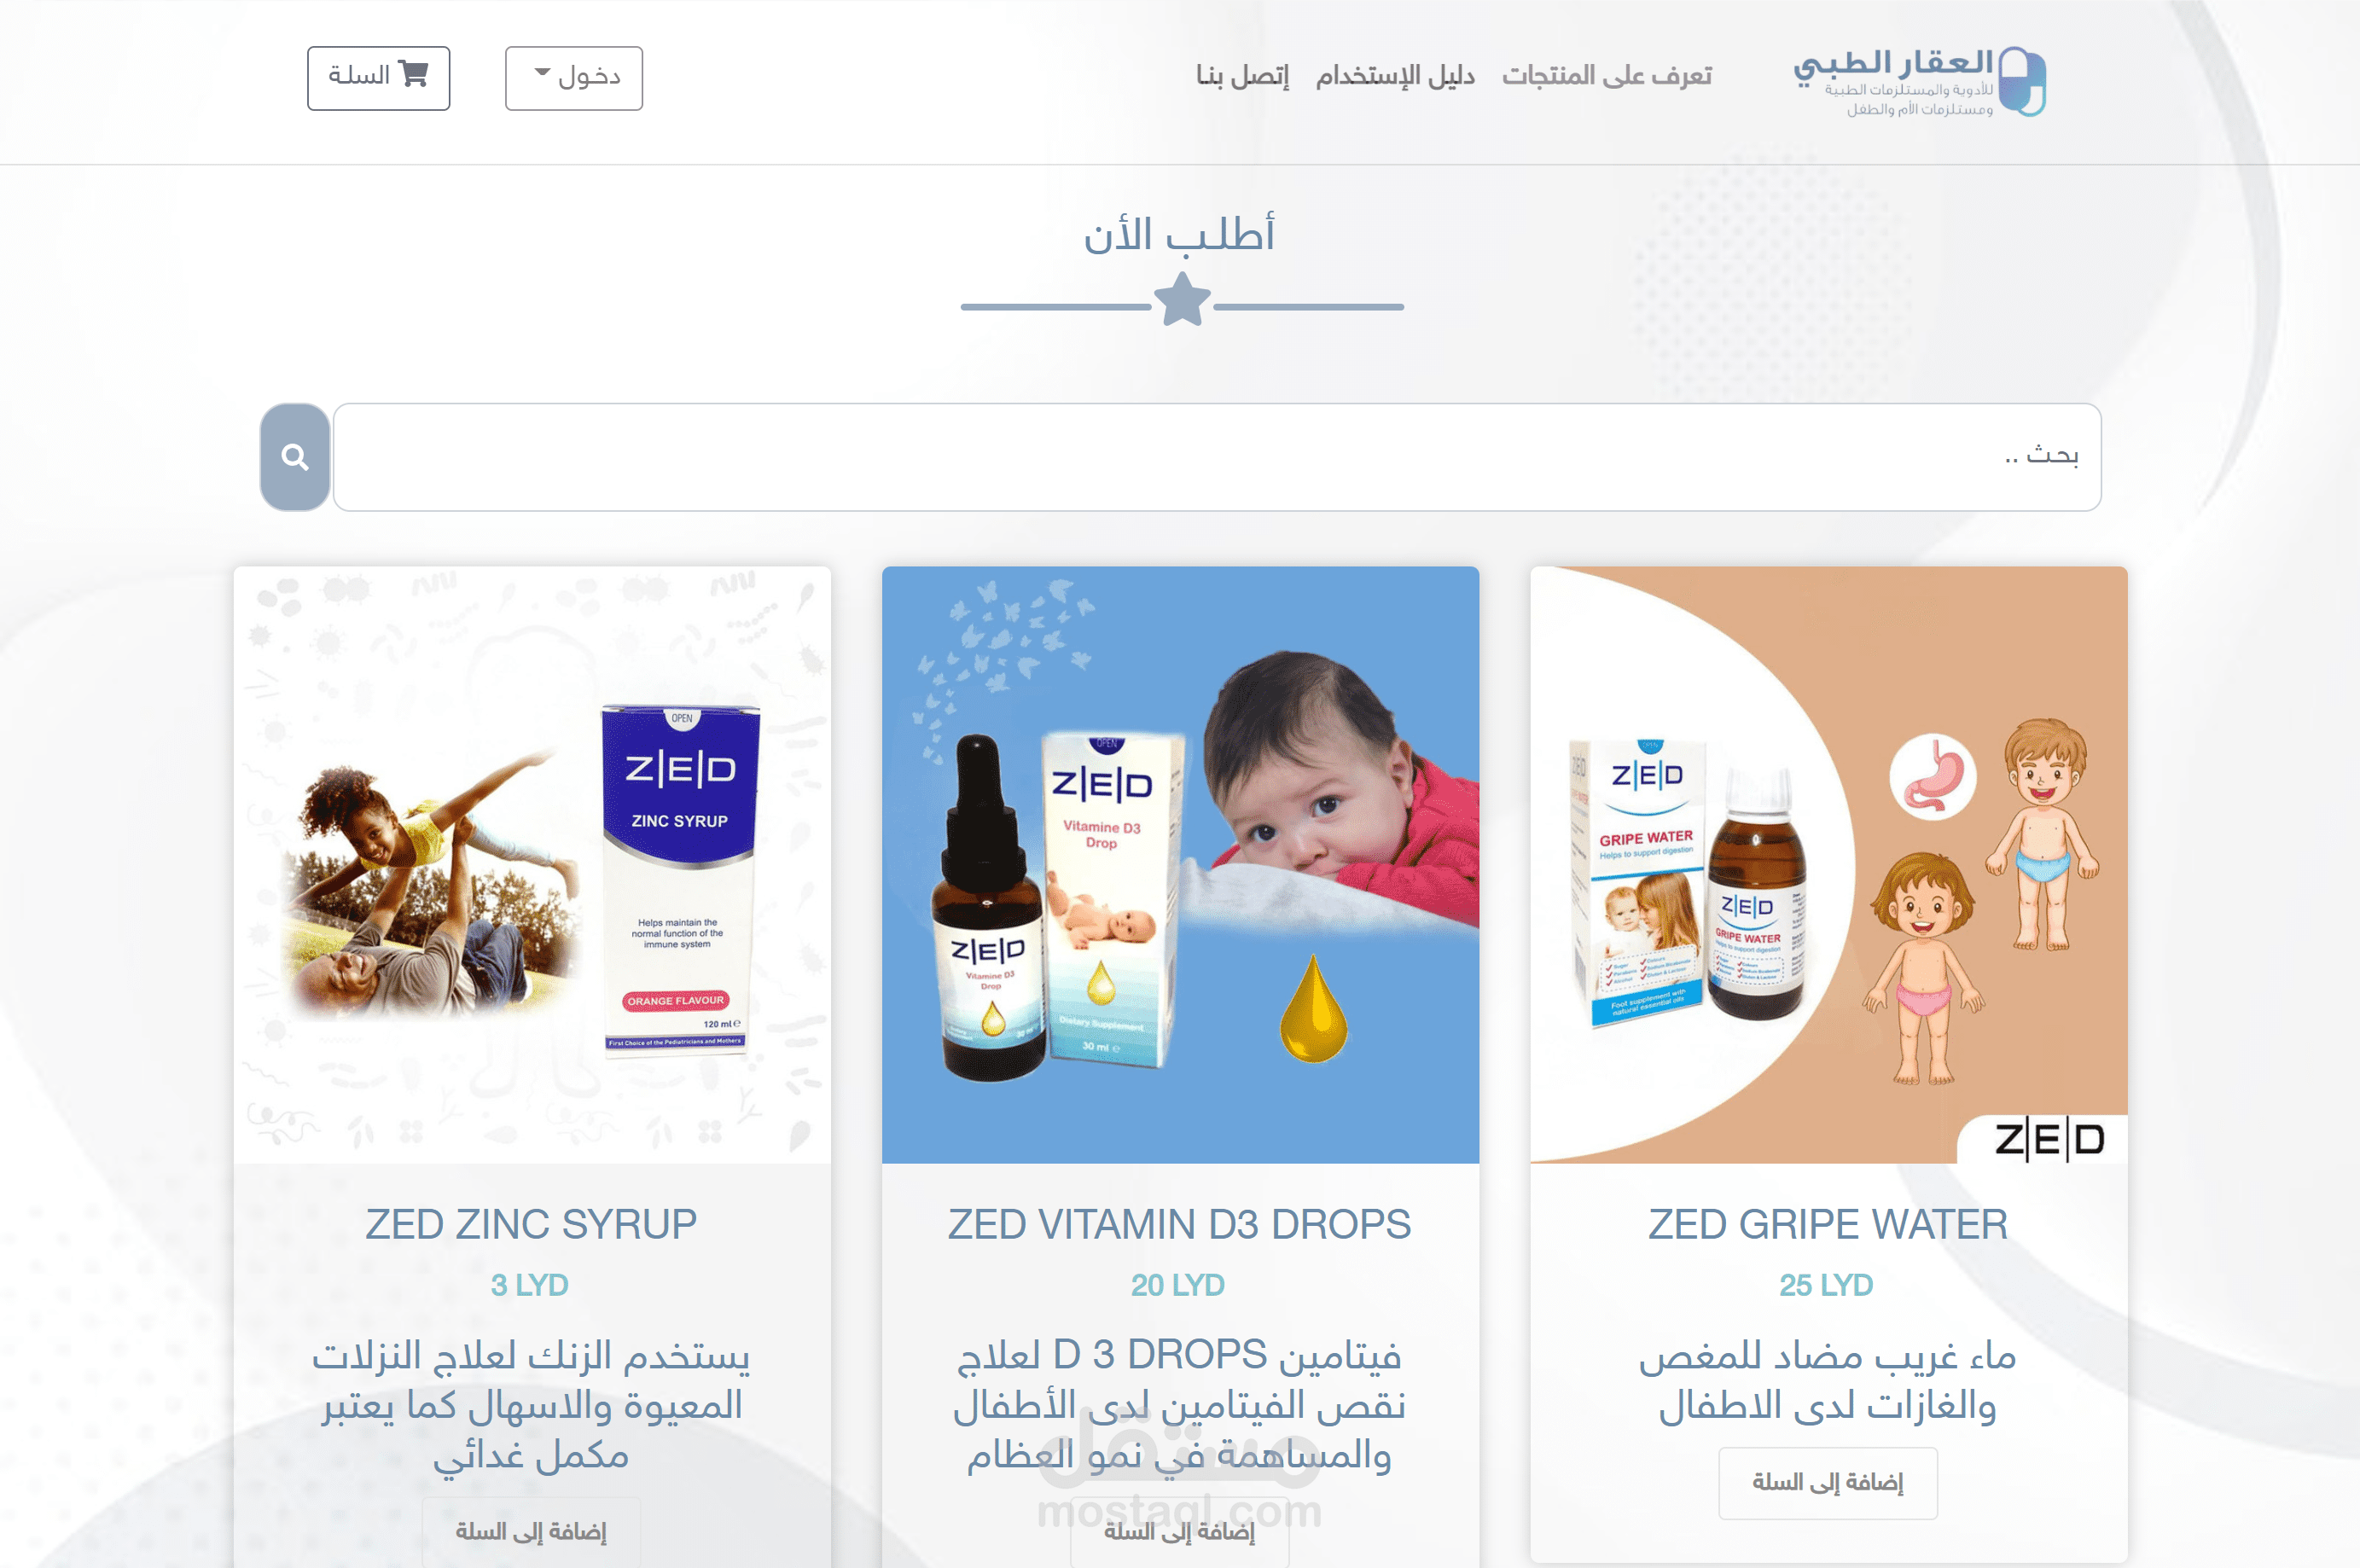Viewport: 2360px width, 1568px height.
Task: Click the magnifier search icon button
Action: pyautogui.click(x=295, y=457)
